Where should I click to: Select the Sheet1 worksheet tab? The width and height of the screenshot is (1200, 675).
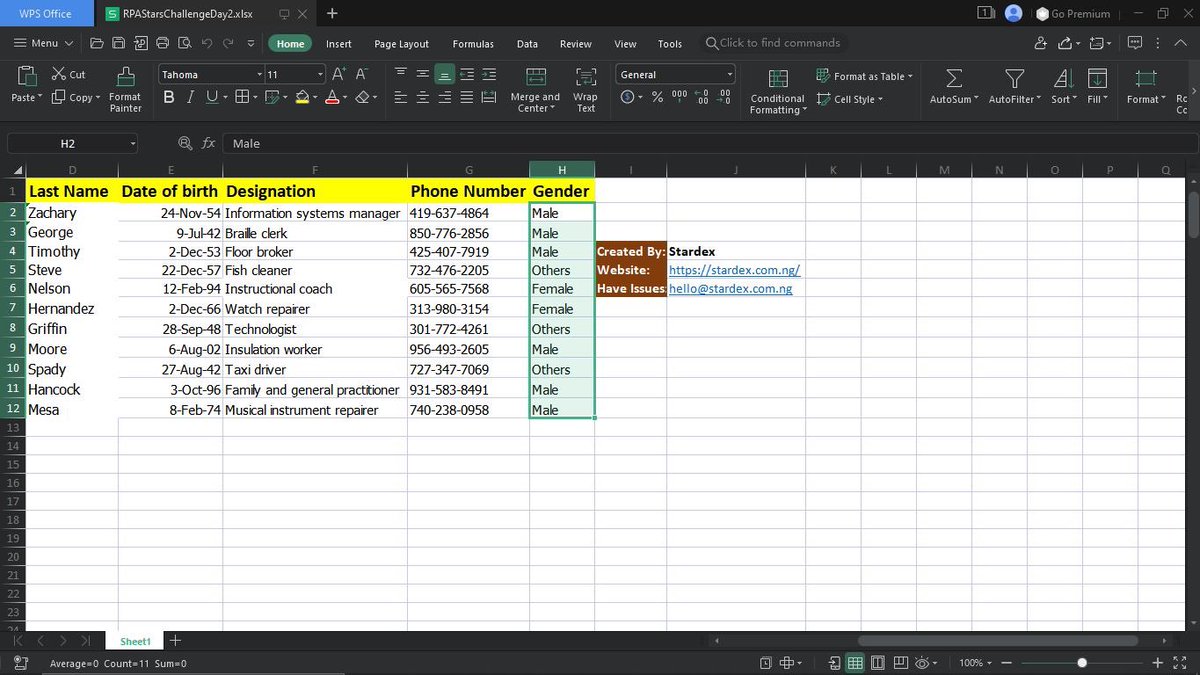[x=135, y=641]
